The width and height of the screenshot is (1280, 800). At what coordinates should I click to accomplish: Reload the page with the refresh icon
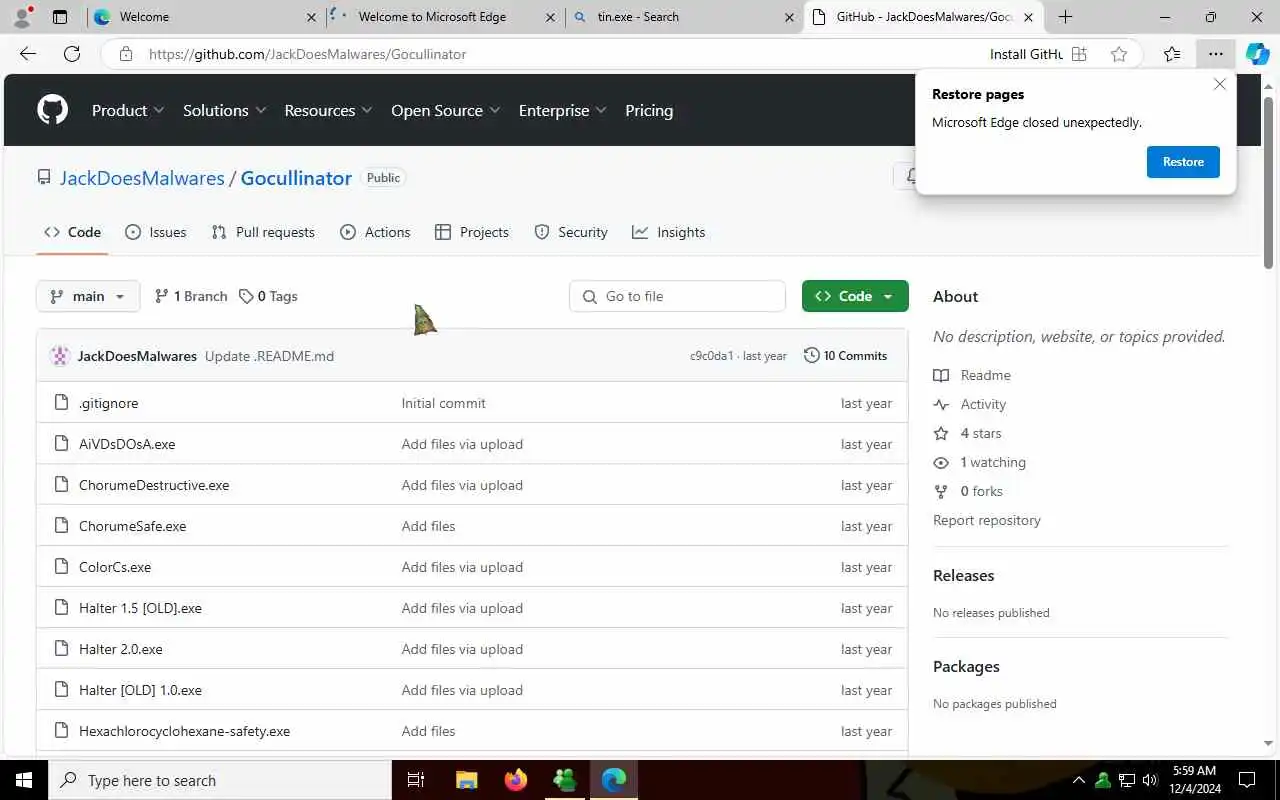tap(72, 54)
